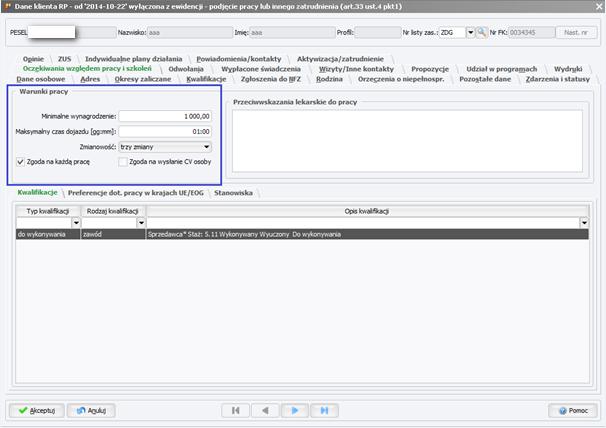Go to the previous record arrow
Image resolution: width=606 pixels, height=428 pixels.
[x=265, y=410]
